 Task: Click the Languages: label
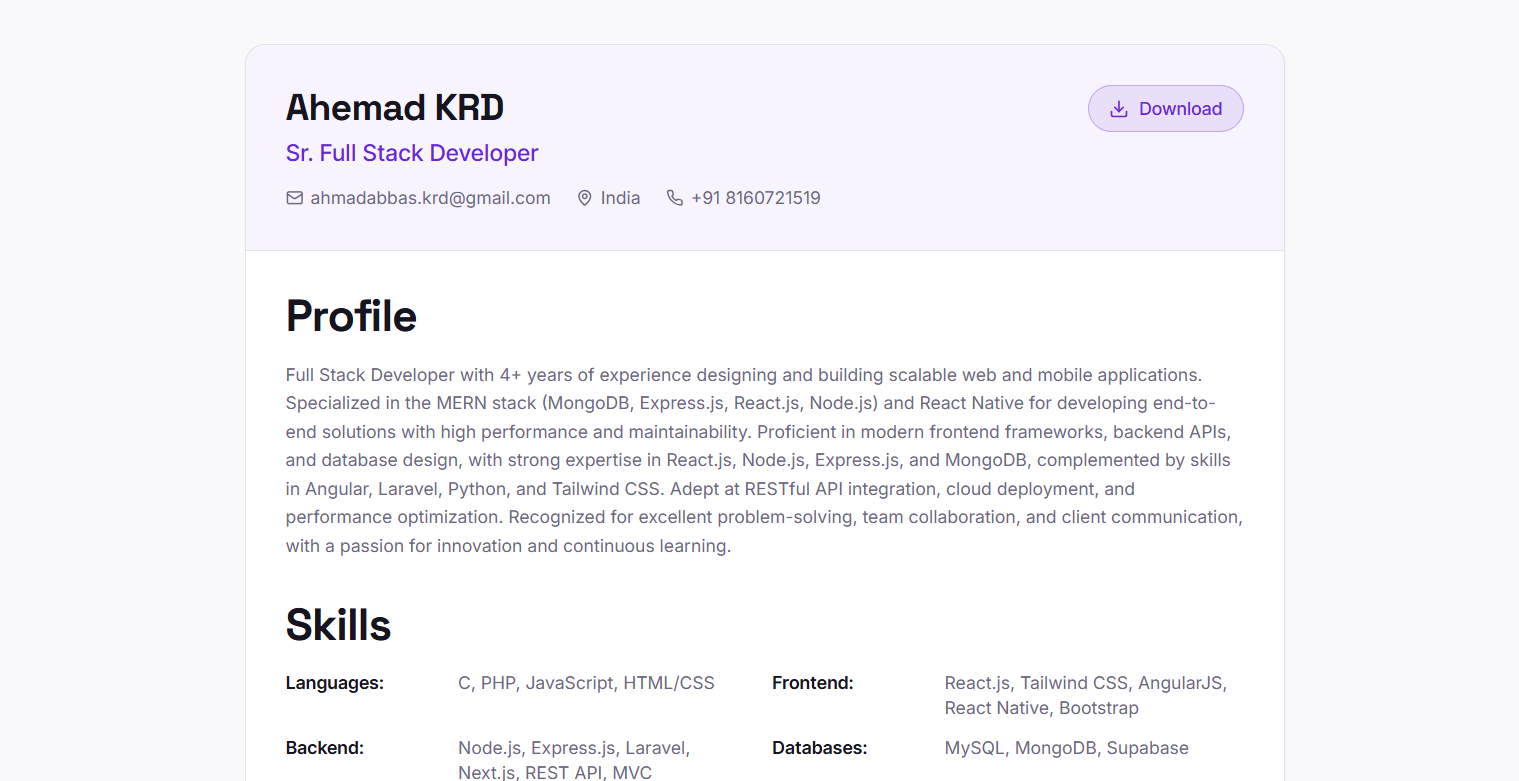pyautogui.click(x=335, y=683)
